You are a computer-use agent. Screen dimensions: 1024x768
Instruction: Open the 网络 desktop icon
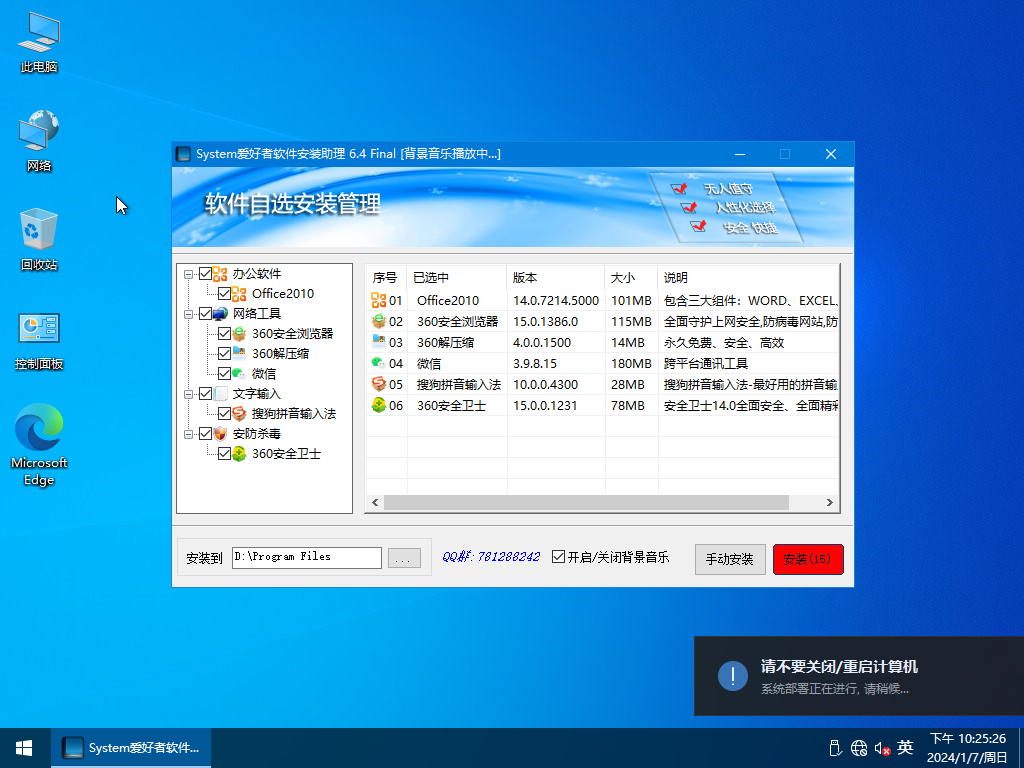[39, 141]
